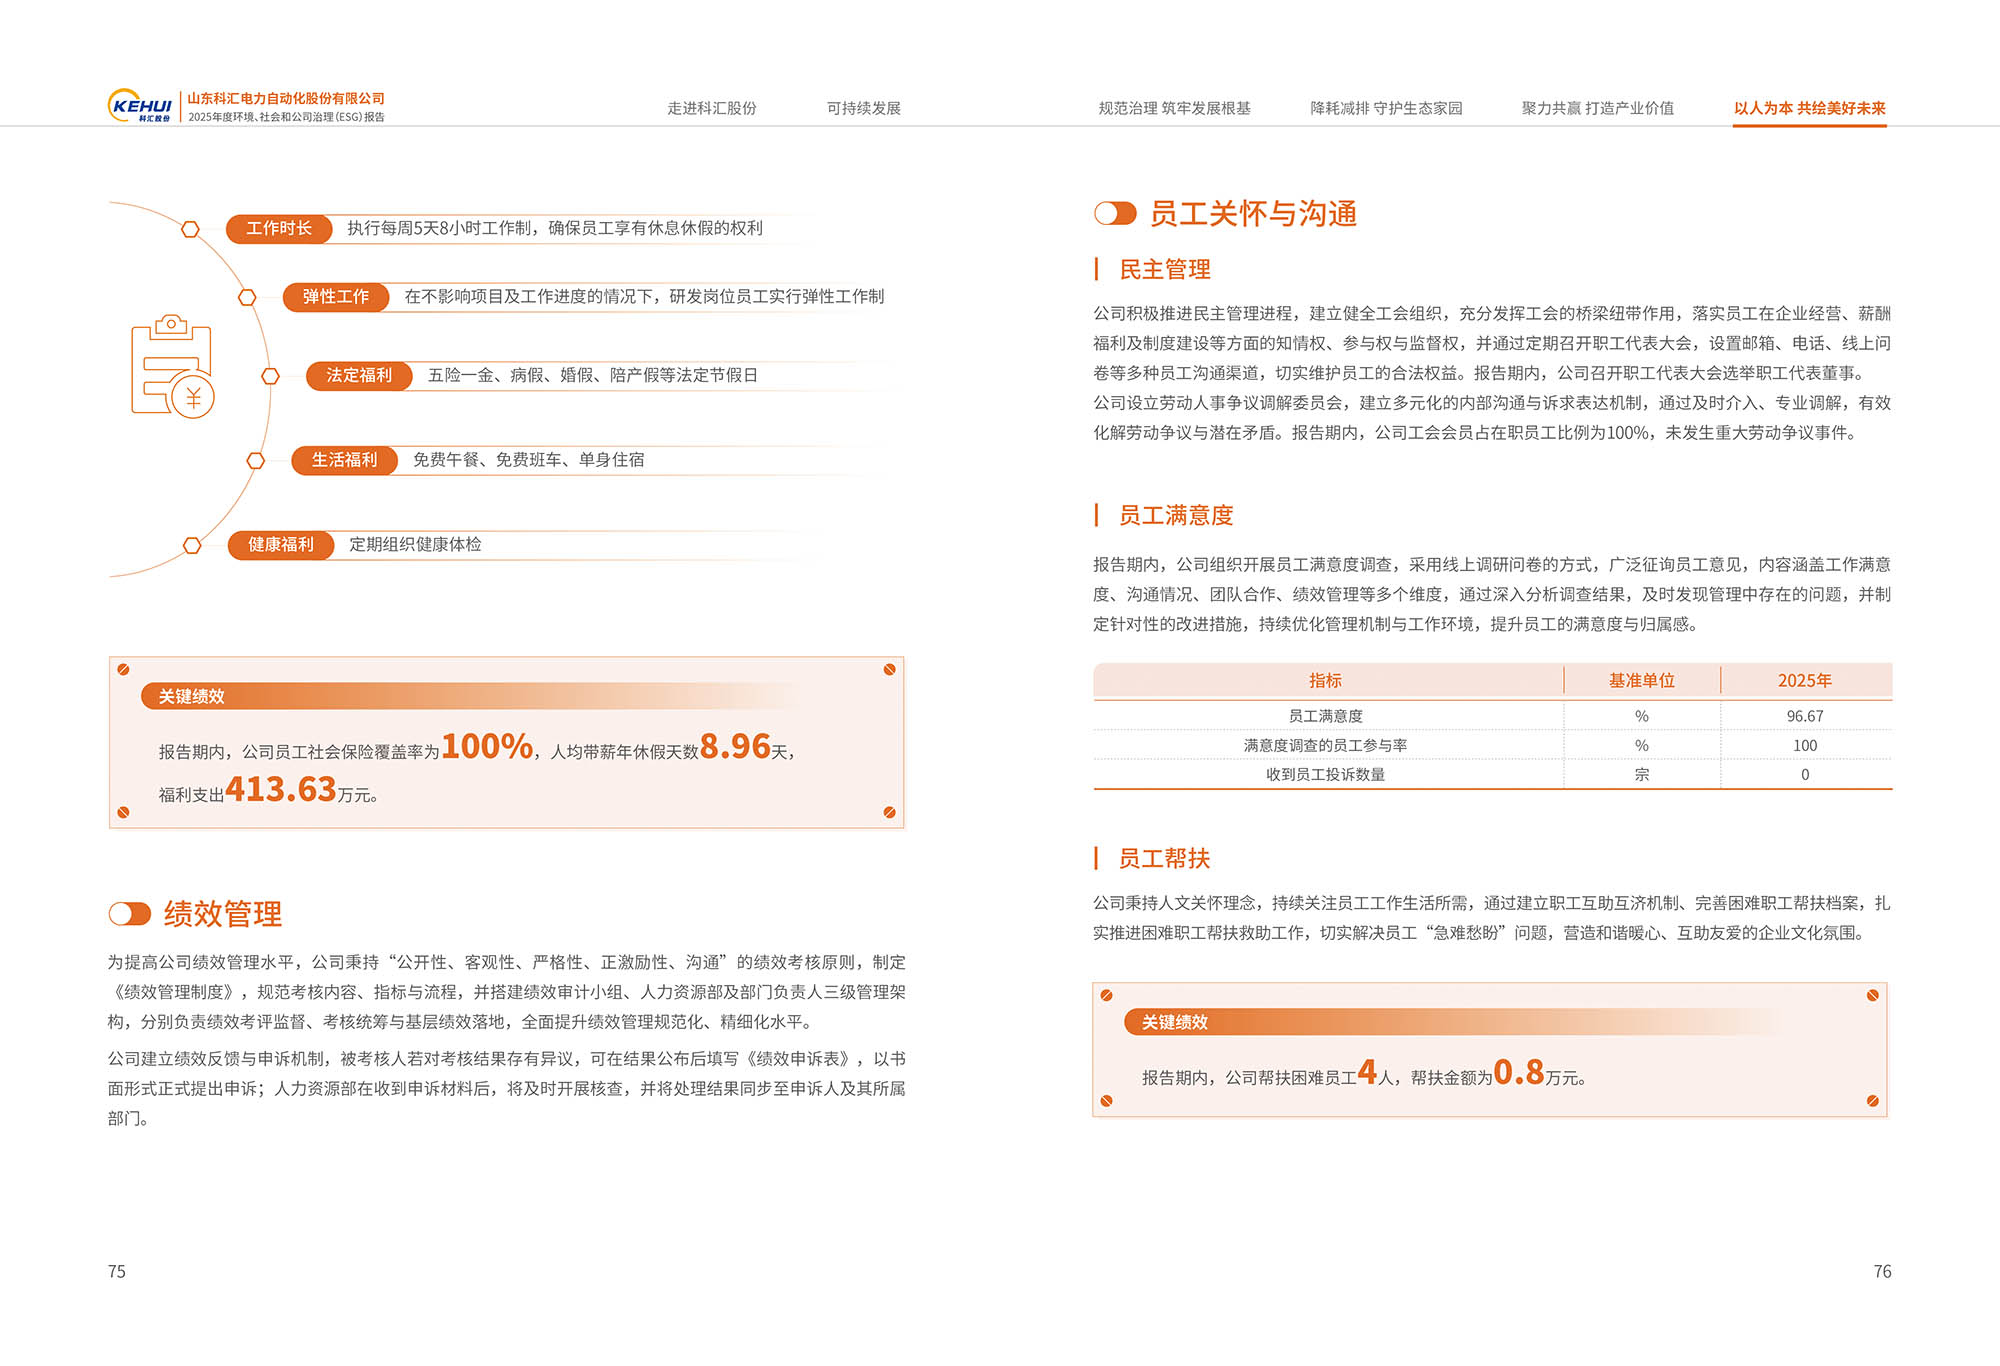This screenshot has height=1366, width=2000.
Task: Click 关键绩效 banner in welfare box
Action: pos(192,696)
